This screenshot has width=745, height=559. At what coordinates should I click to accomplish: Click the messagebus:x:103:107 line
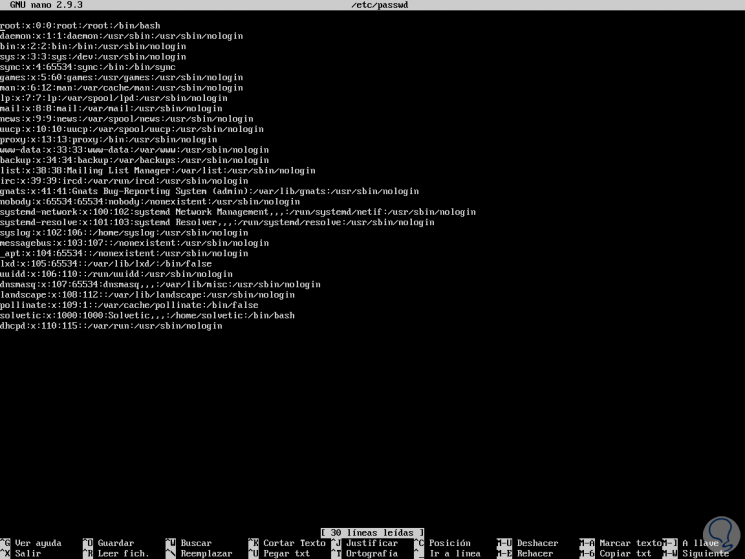click(x=134, y=243)
